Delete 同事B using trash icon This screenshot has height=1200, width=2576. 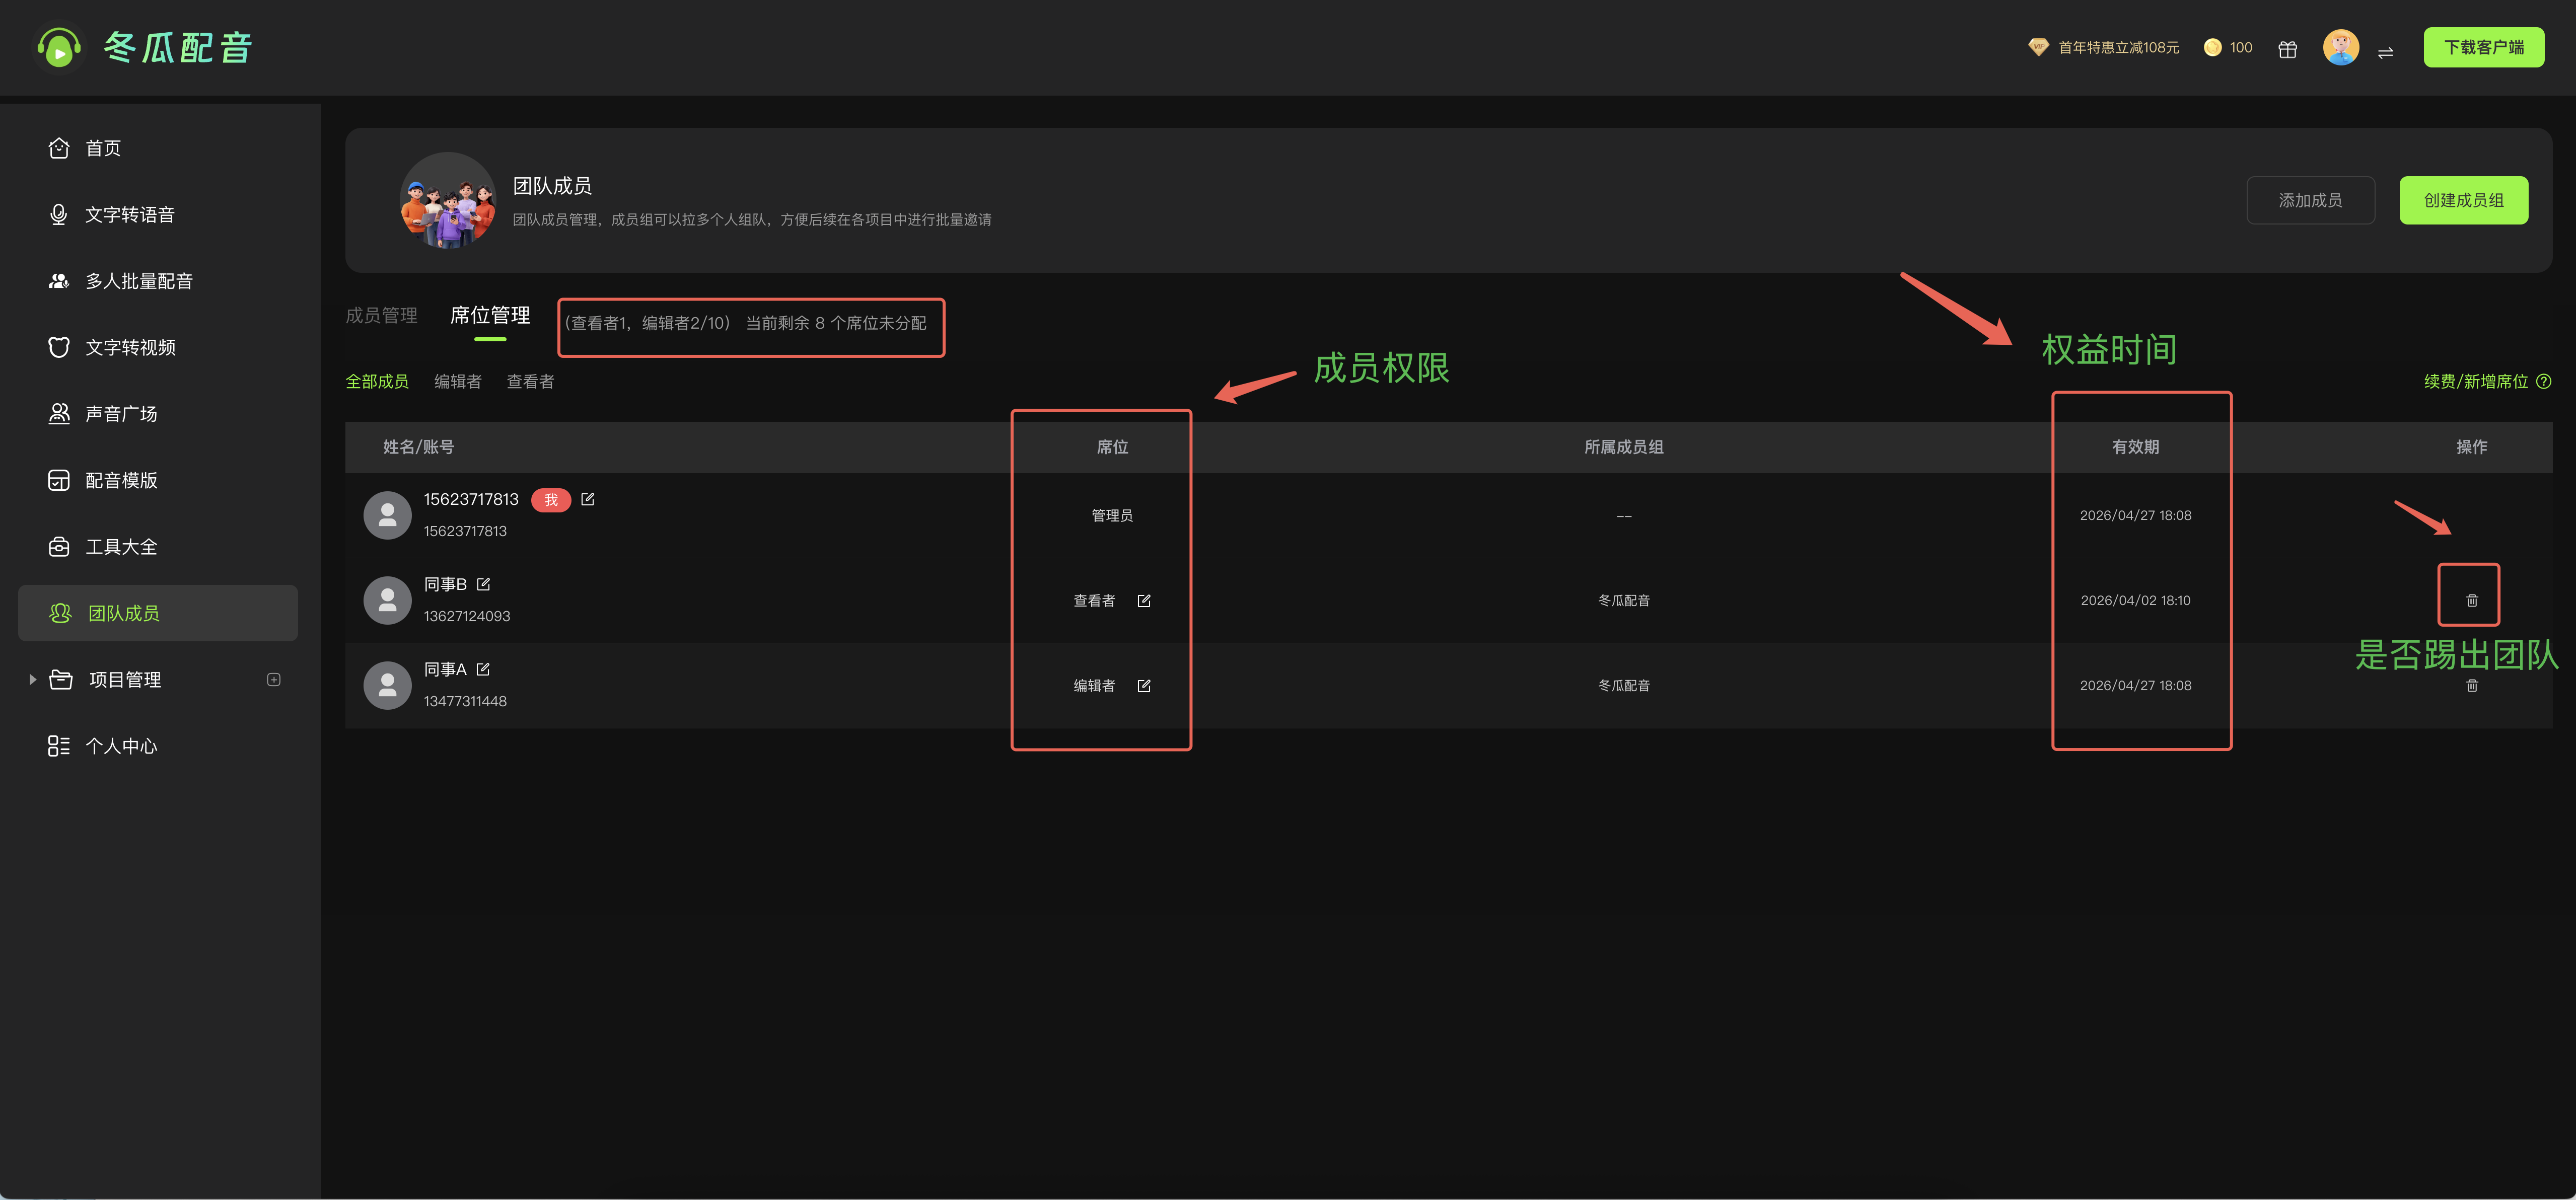[2471, 600]
